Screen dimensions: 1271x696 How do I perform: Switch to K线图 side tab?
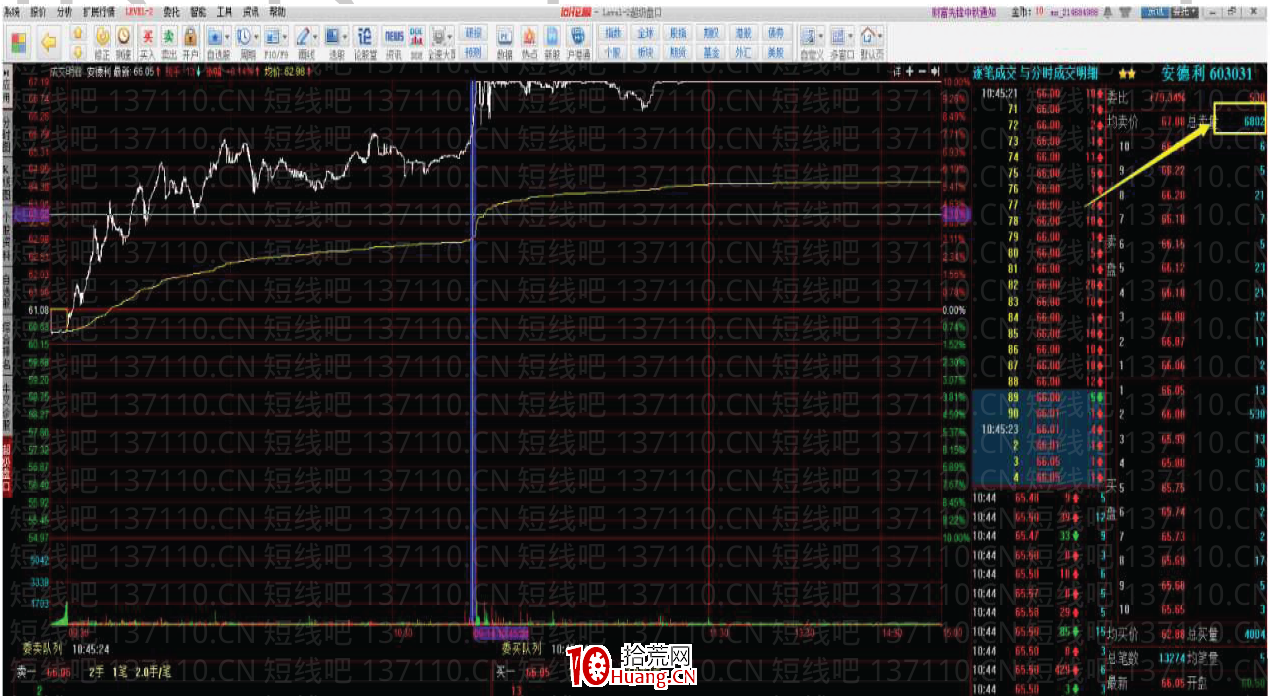click(x=6, y=183)
